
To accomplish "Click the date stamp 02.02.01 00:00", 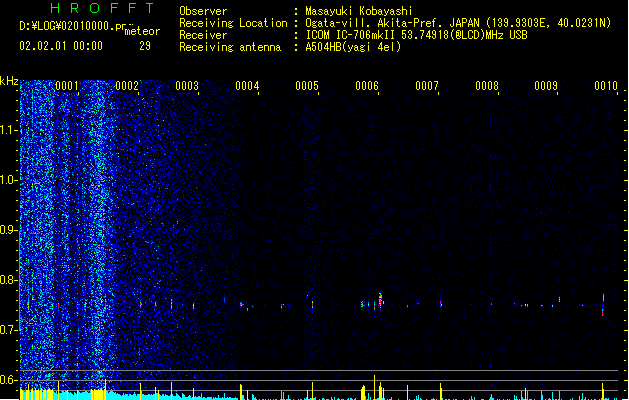I will click(61, 46).
